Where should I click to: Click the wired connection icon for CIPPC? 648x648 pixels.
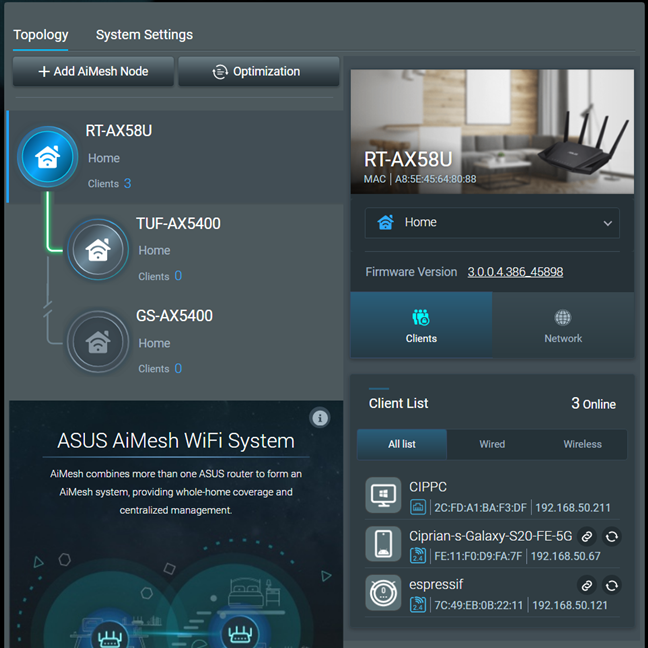pyautogui.click(x=418, y=507)
